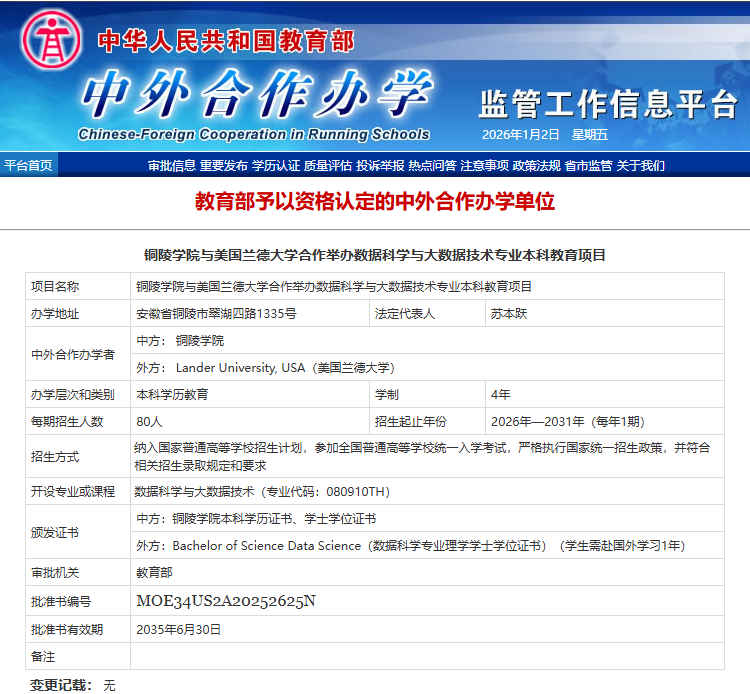Click the 铜陵学院 Chinese partner cell

pos(200,341)
